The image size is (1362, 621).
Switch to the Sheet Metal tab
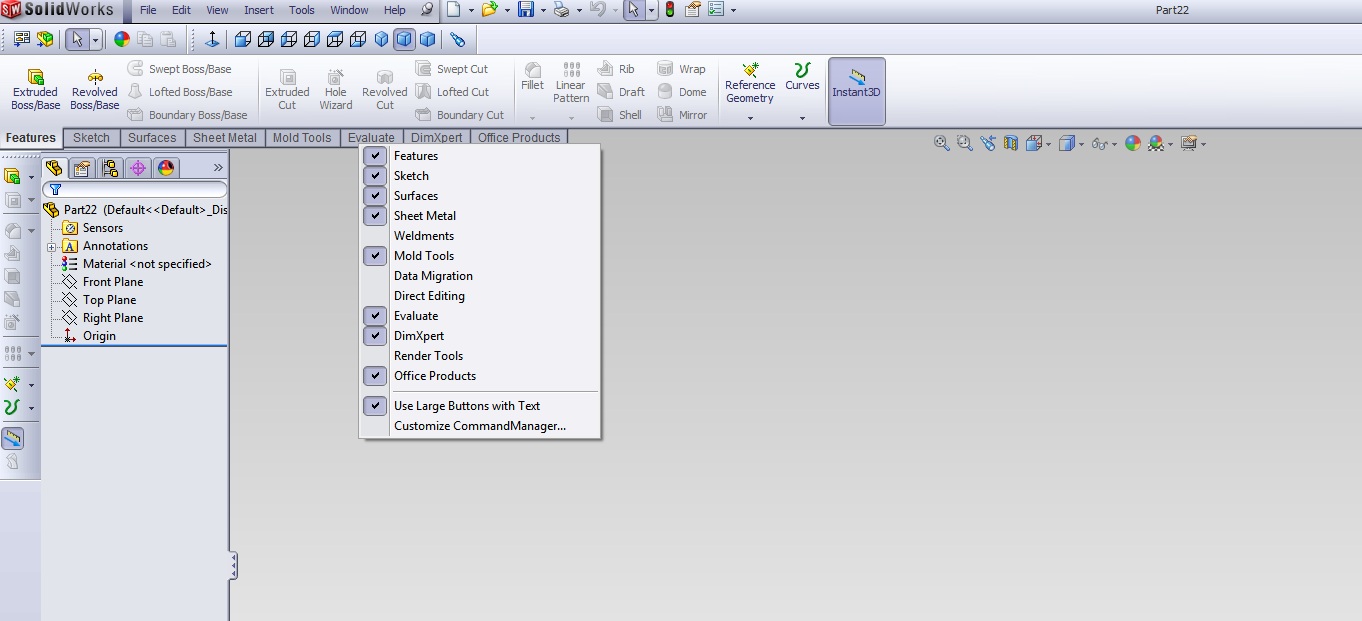(x=225, y=138)
